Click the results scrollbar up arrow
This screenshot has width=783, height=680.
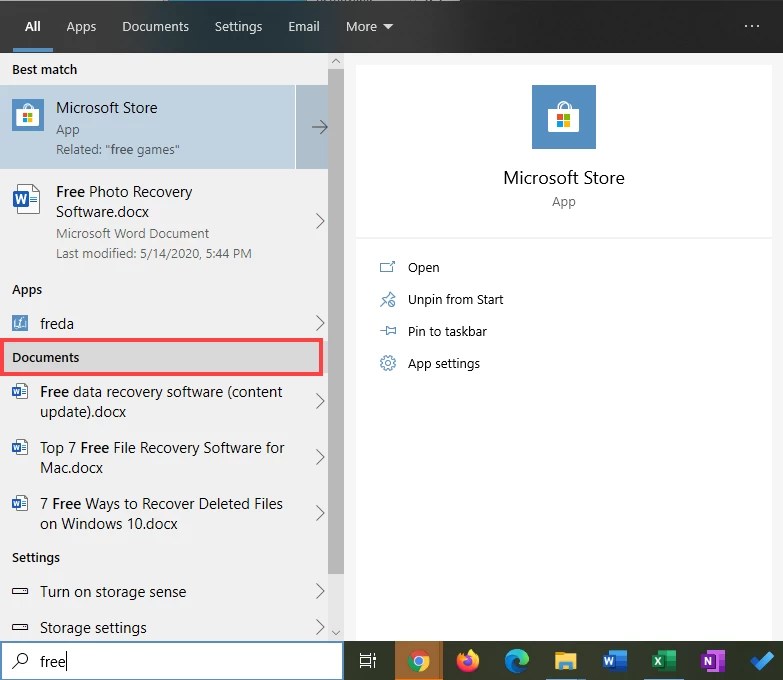tap(336, 61)
